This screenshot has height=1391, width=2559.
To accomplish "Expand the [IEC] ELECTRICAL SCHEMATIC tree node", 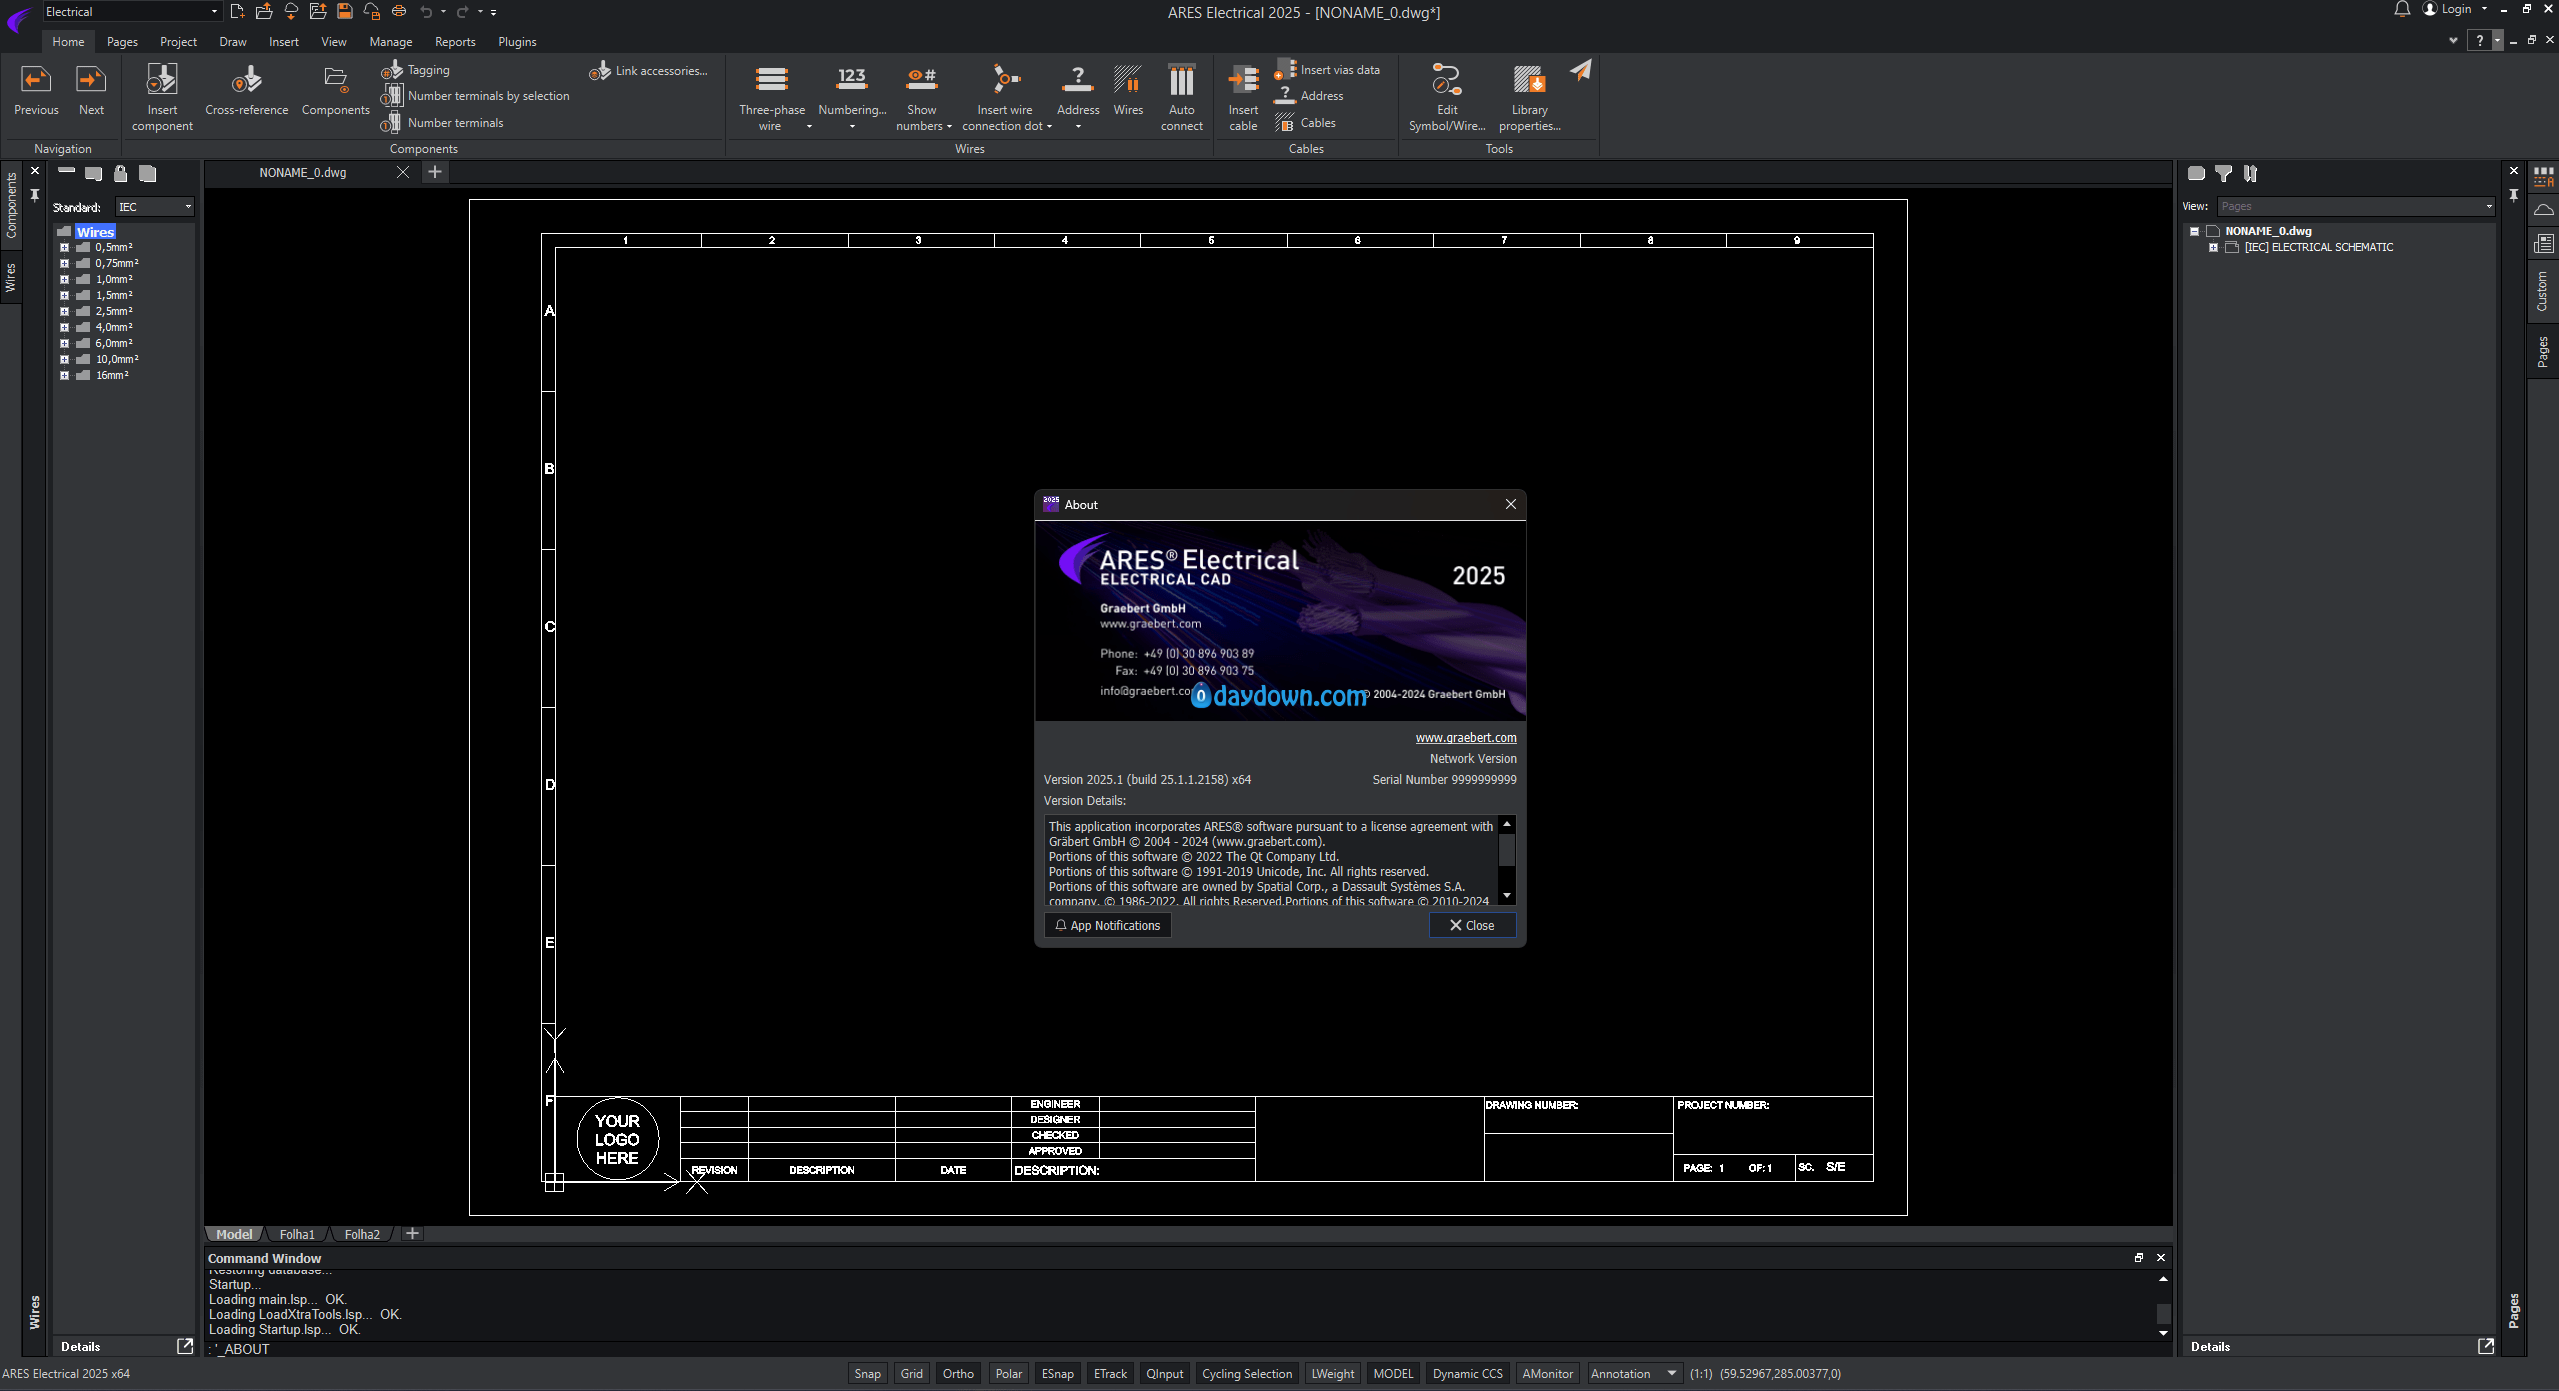I will click(x=2213, y=248).
